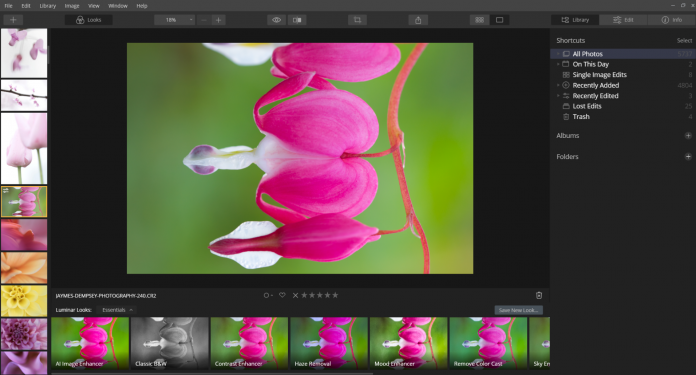
Task: Apply the Remove Color Cast look
Action: click(488, 343)
